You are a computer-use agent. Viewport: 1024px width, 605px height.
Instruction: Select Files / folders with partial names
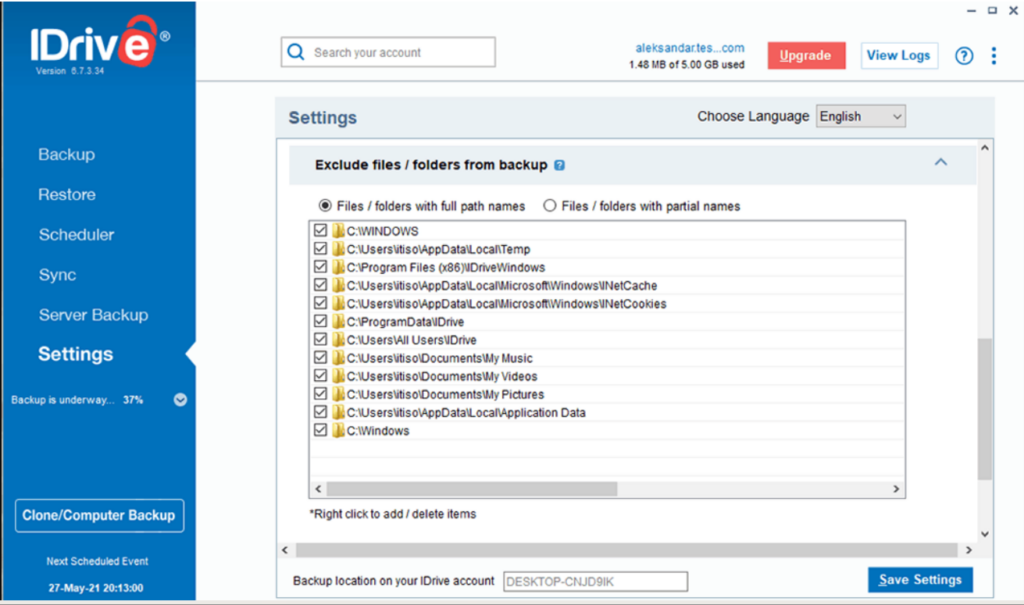(550, 206)
